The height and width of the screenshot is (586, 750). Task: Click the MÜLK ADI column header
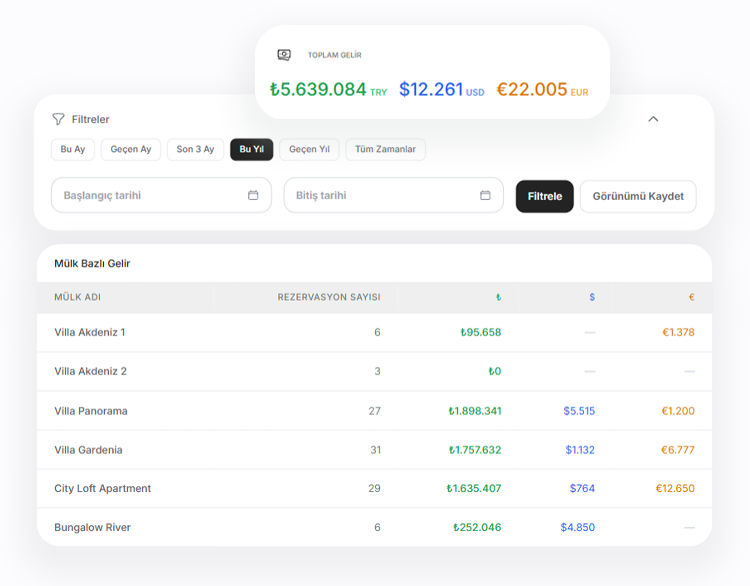pyautogui.click(x=77, y=297)
